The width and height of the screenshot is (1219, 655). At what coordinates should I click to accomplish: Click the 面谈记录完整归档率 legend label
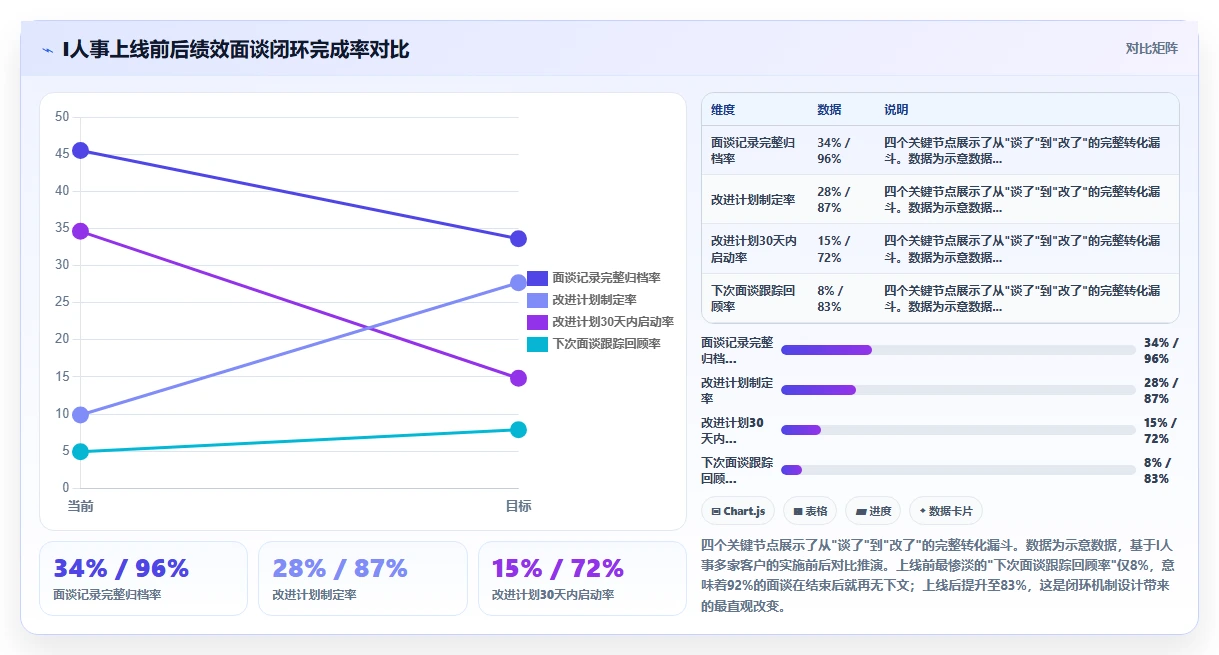[x=606, y=278]
